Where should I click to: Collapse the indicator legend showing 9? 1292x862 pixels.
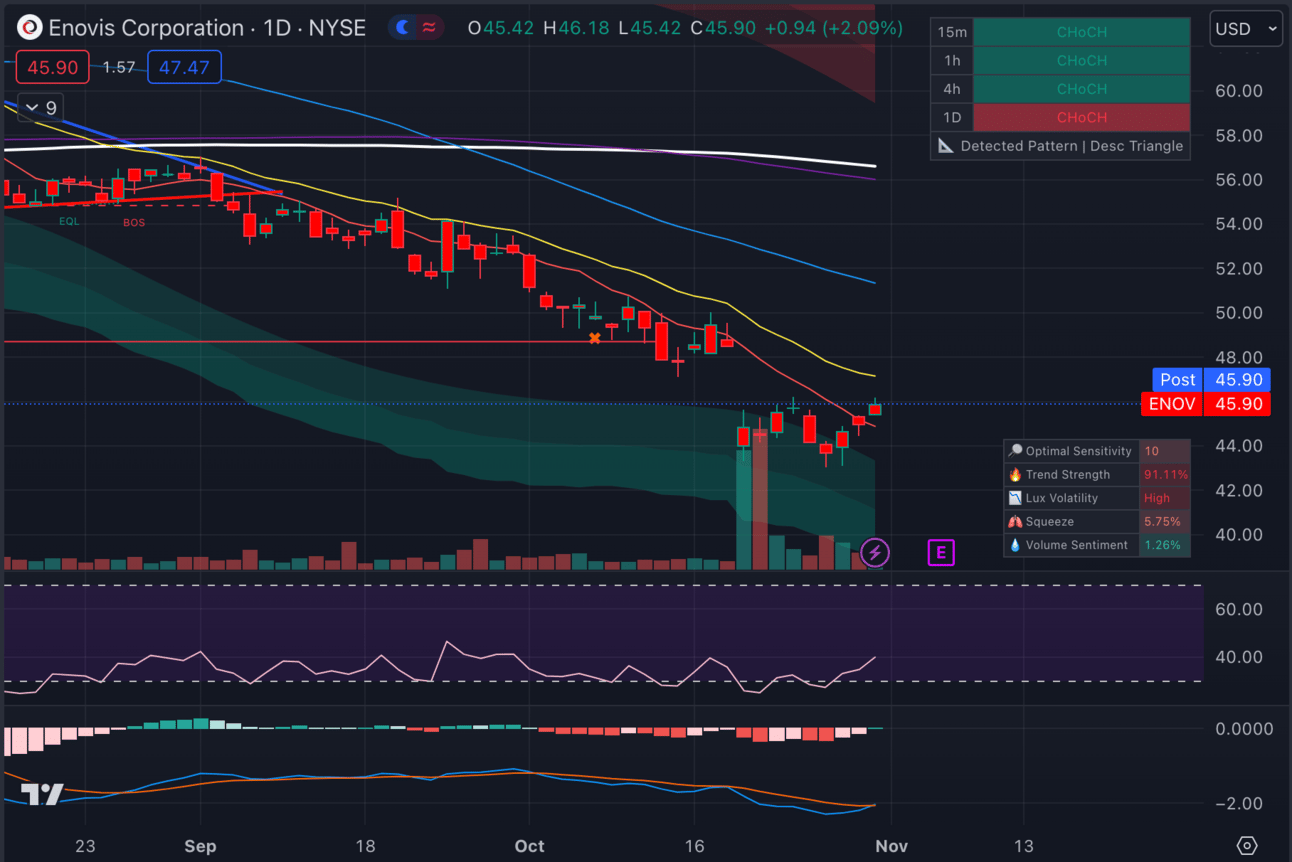pyautogui.click(x=41, y=107)
